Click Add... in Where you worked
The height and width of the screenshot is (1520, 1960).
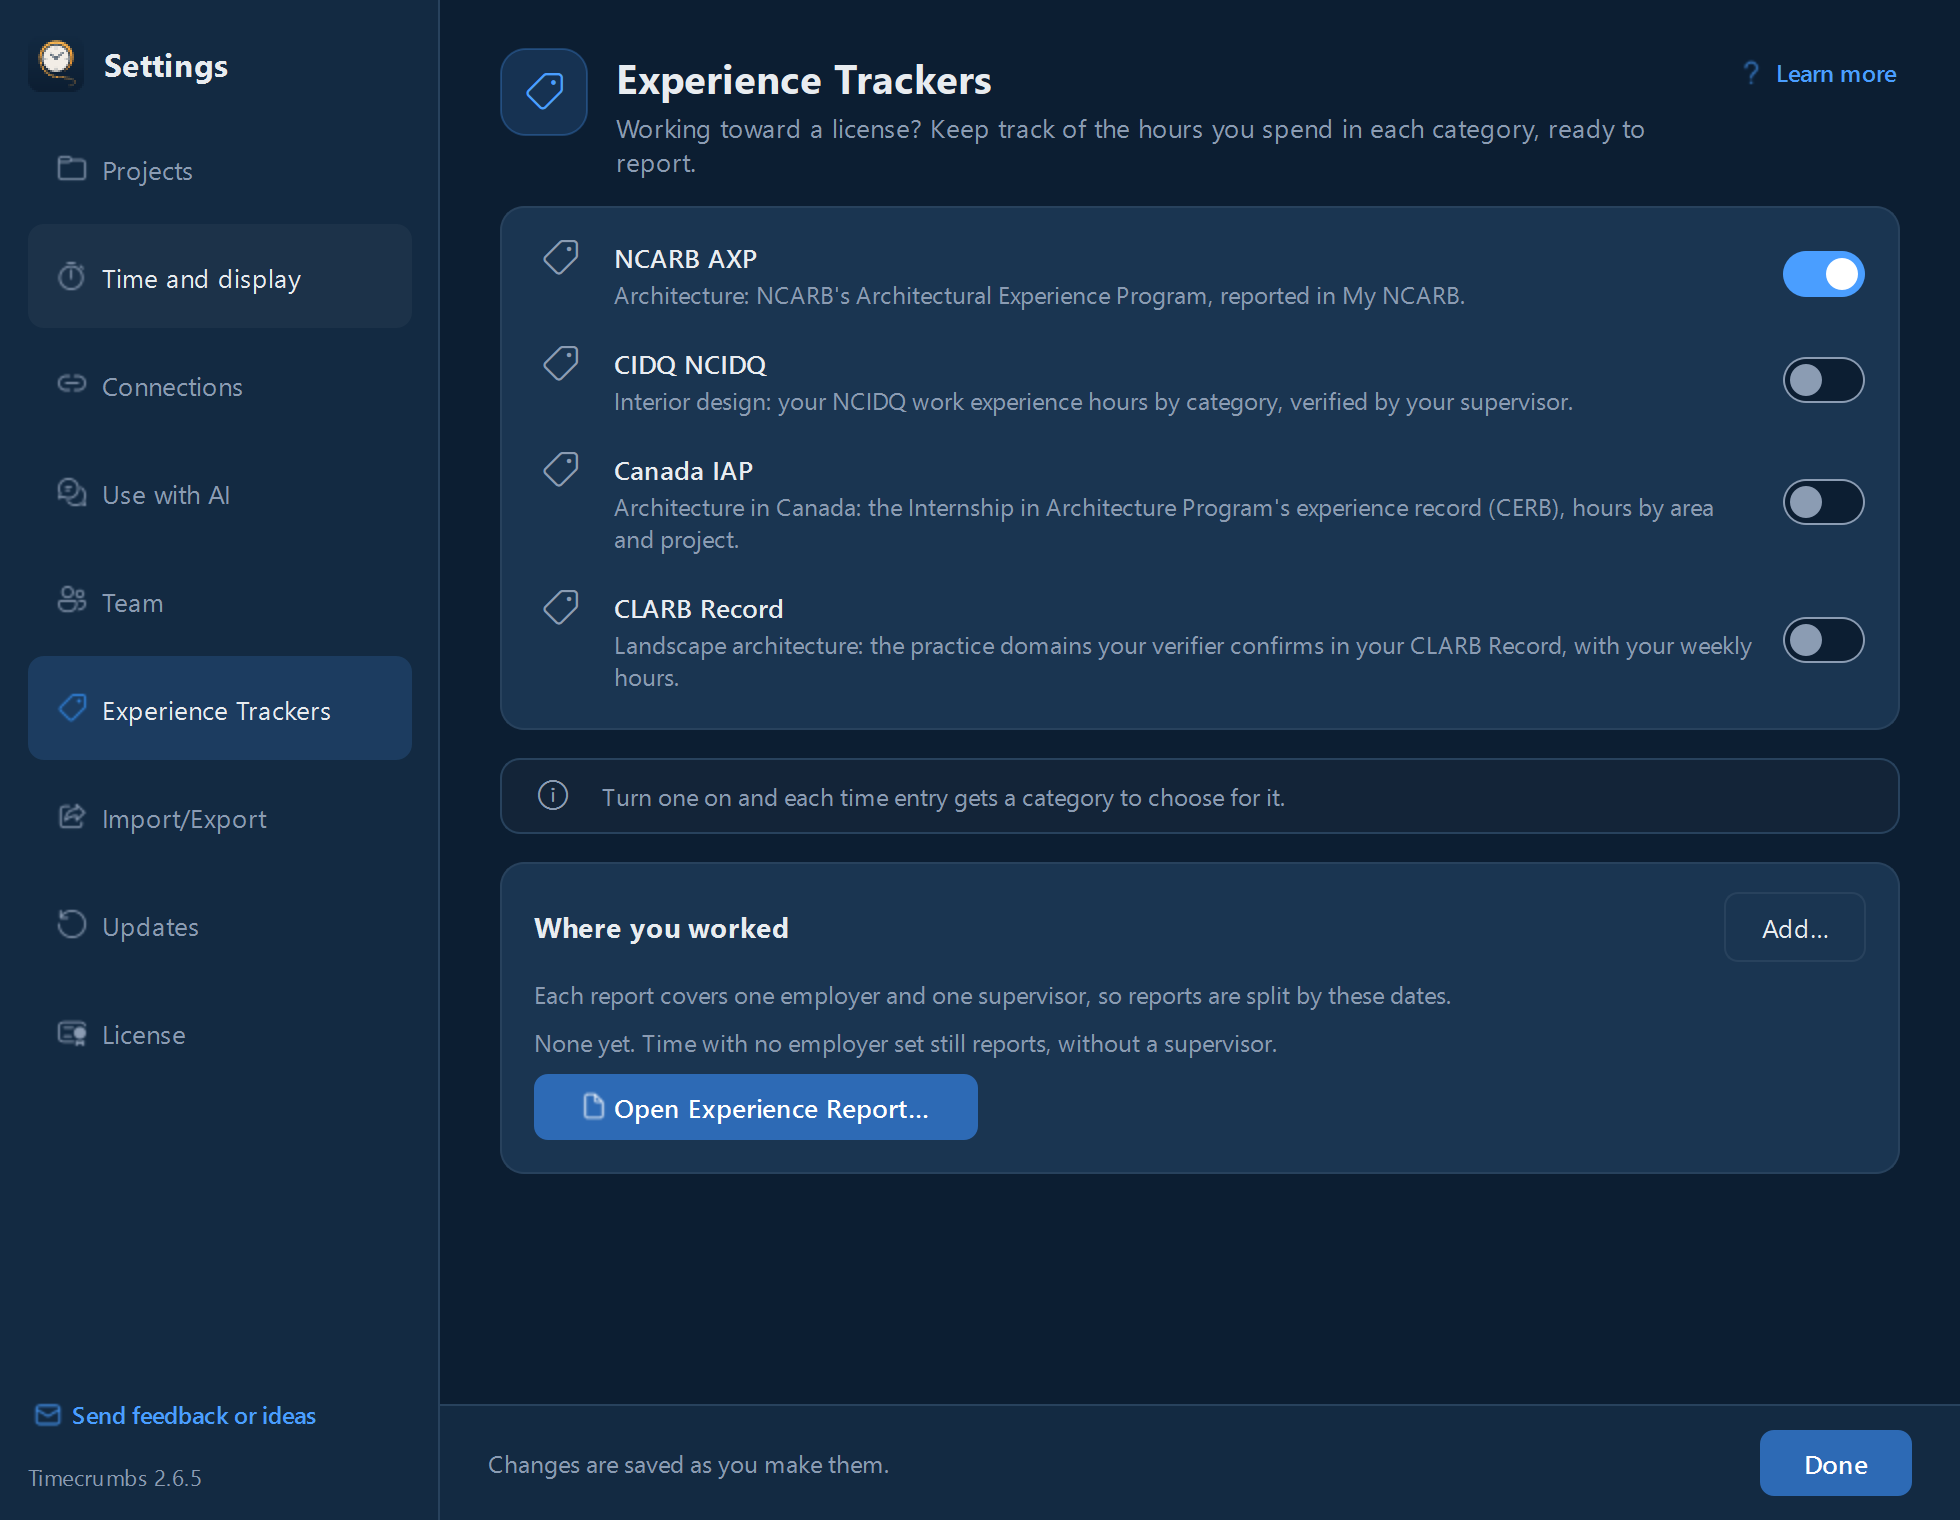coord(1794,928)
